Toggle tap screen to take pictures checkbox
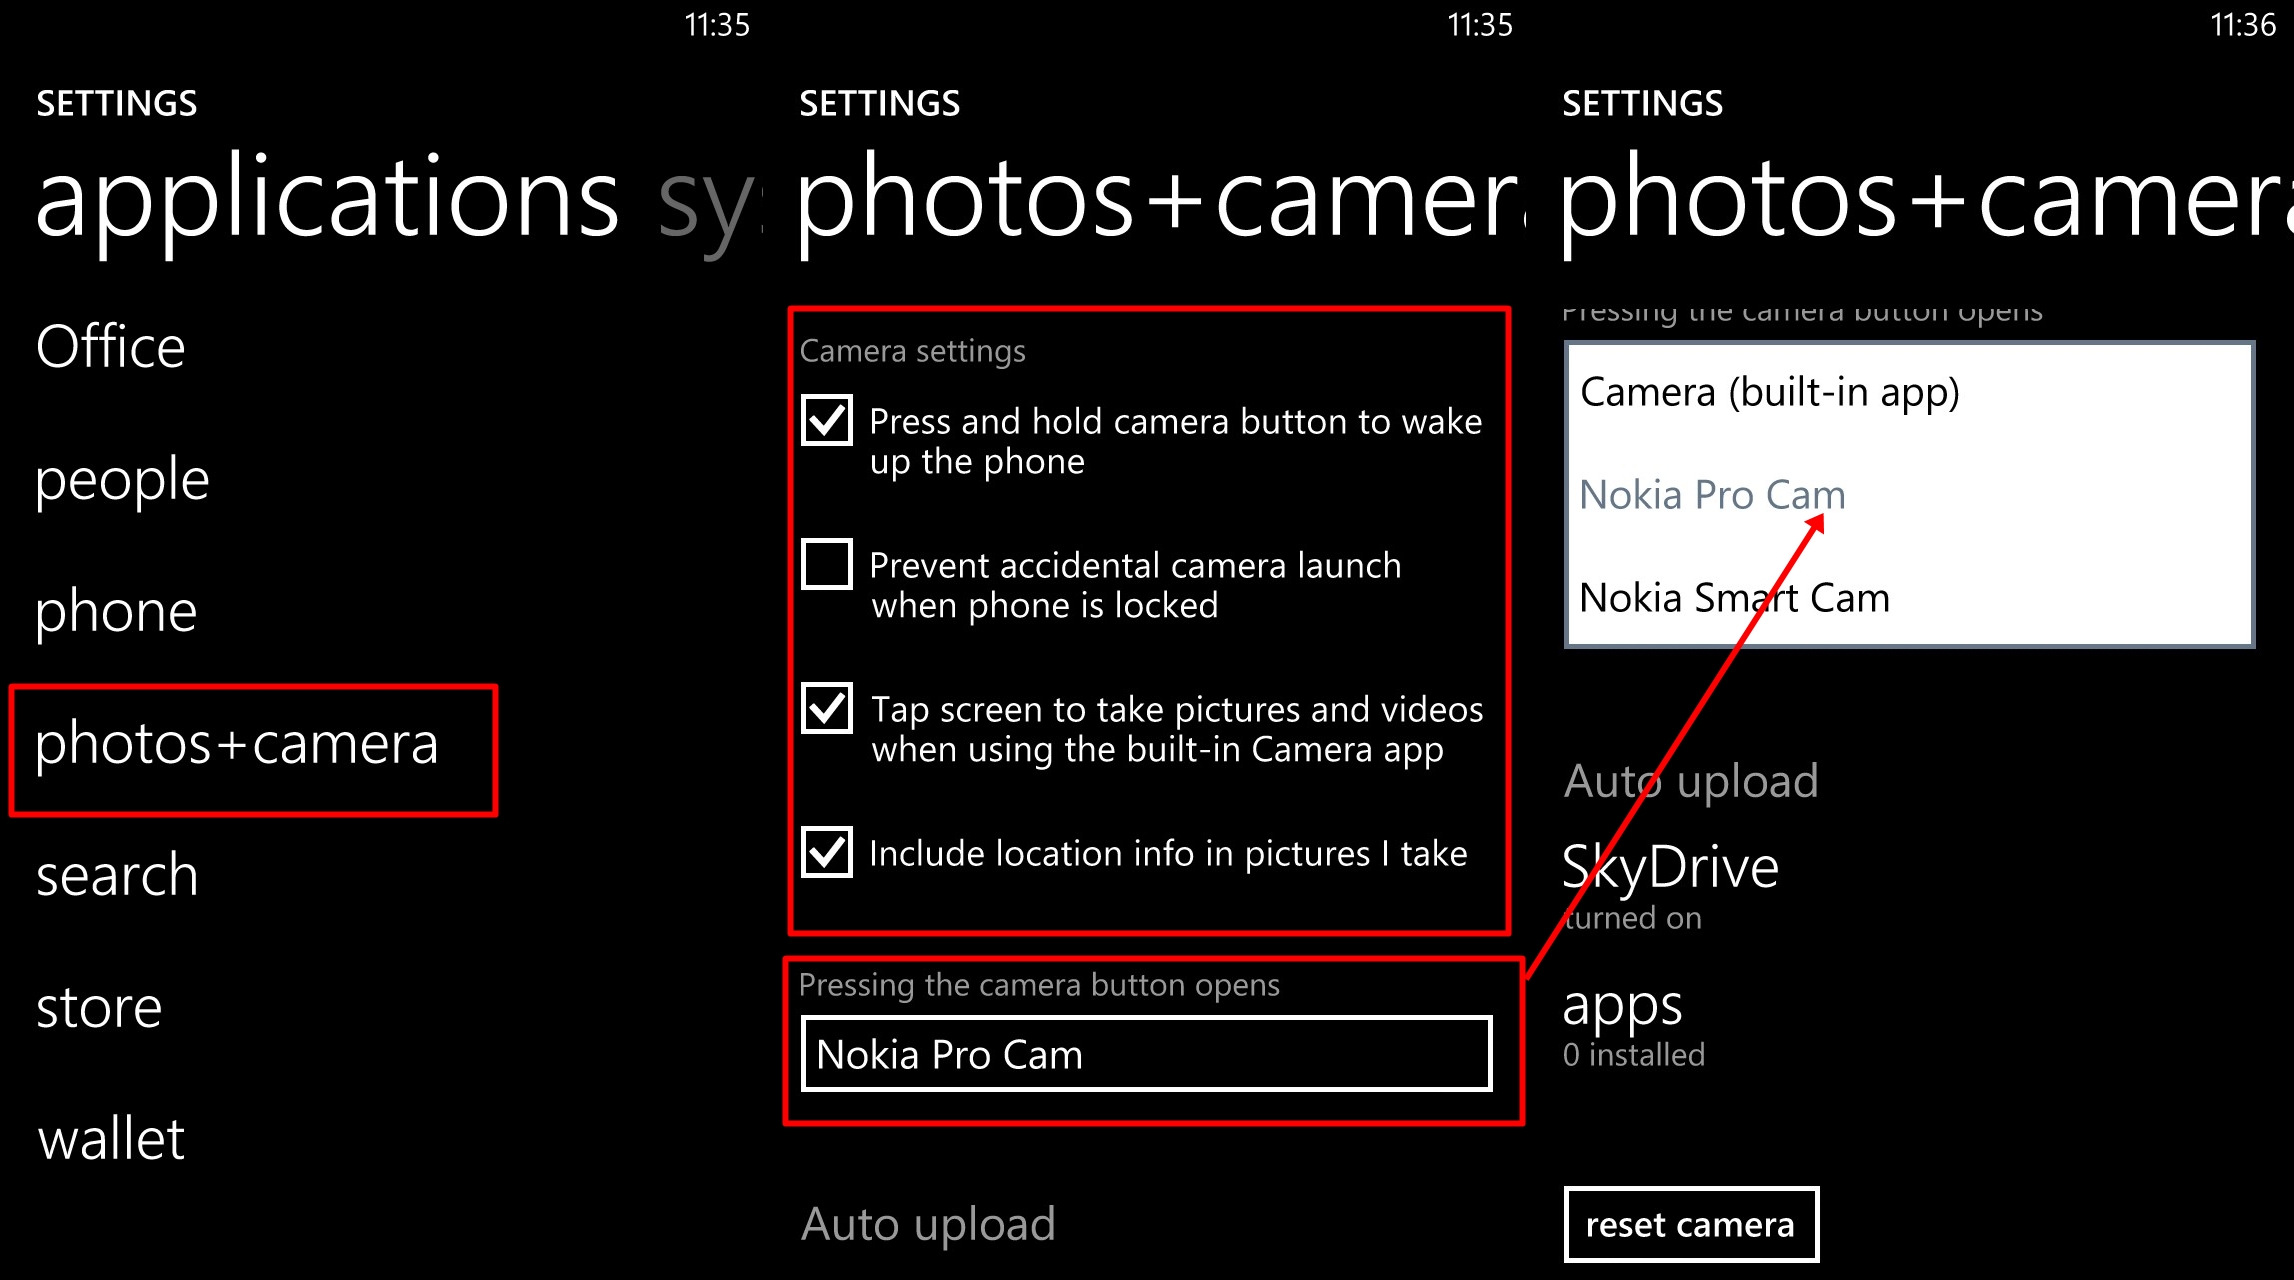Image resolution: width=2294 pixels, height=1280 pixels. 827,708
